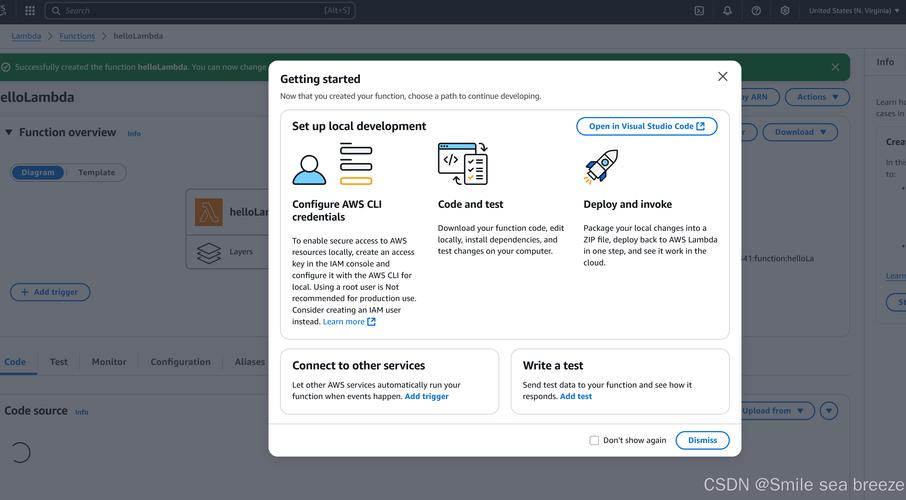Viewport: 906px width, 500px height.
Task: Click the Lambda function orange icon
Action: (x=209, y=212)
